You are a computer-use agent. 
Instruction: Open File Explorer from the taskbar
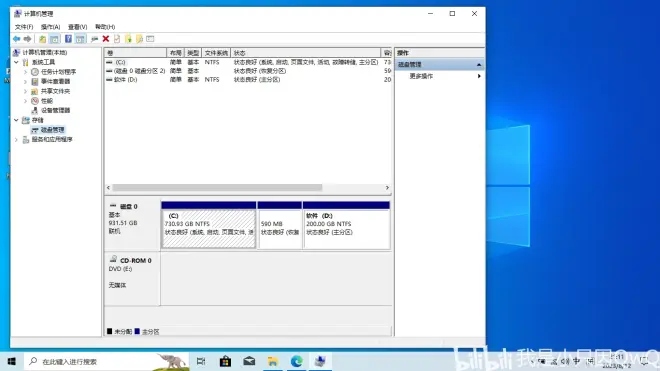point(273,361)
